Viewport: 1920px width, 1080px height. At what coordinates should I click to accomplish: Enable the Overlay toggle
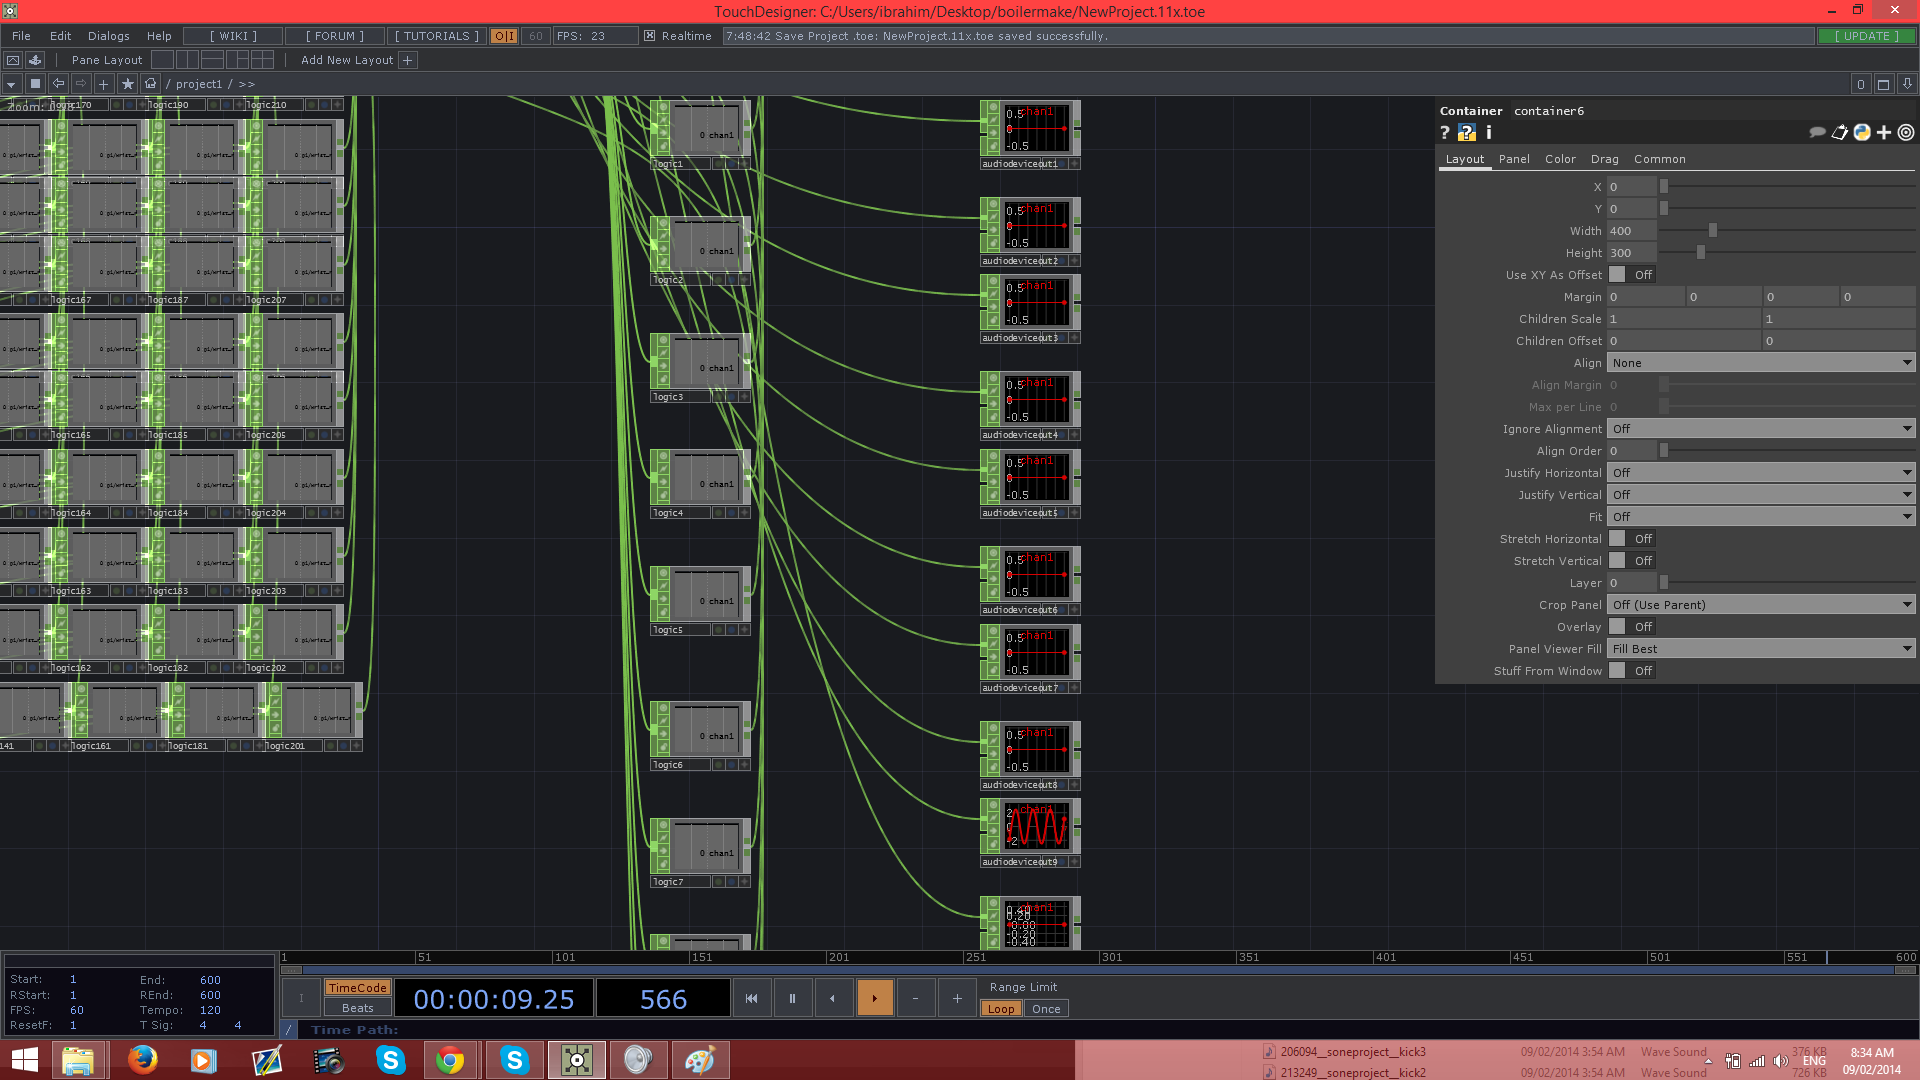point(1617,627)
